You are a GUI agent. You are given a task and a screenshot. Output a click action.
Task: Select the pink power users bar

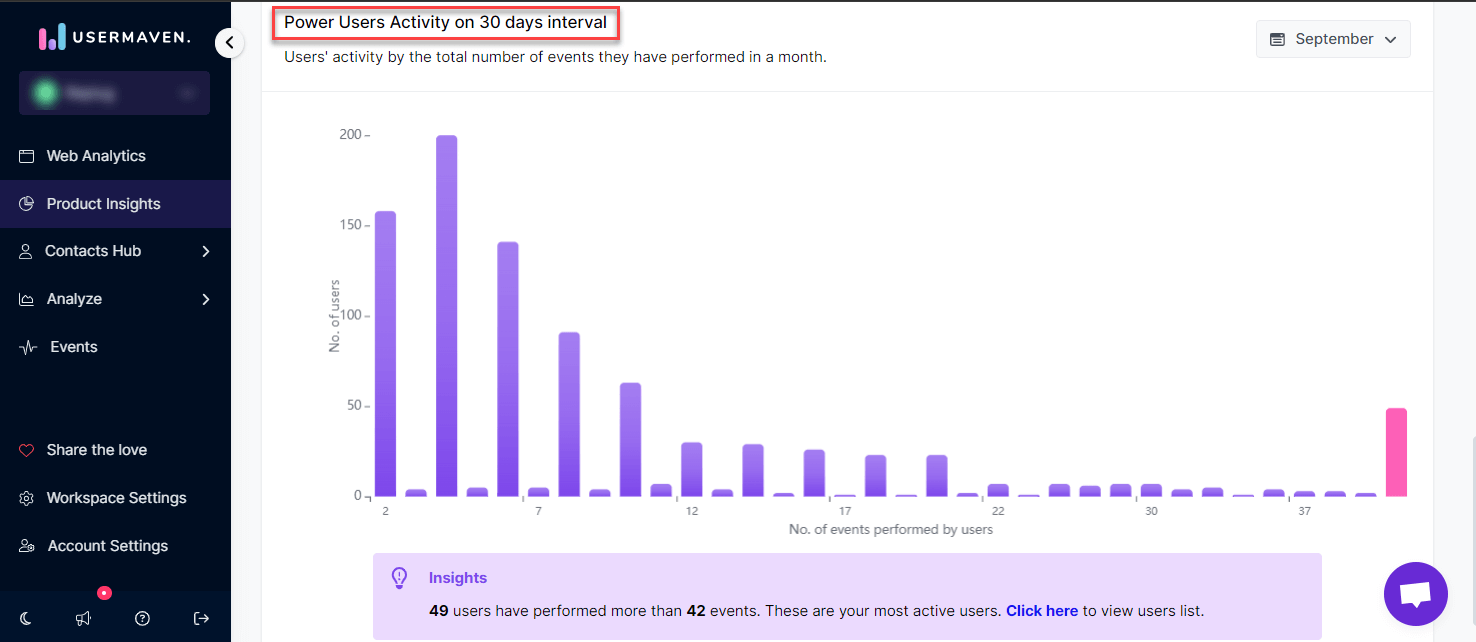(1397, 450)
